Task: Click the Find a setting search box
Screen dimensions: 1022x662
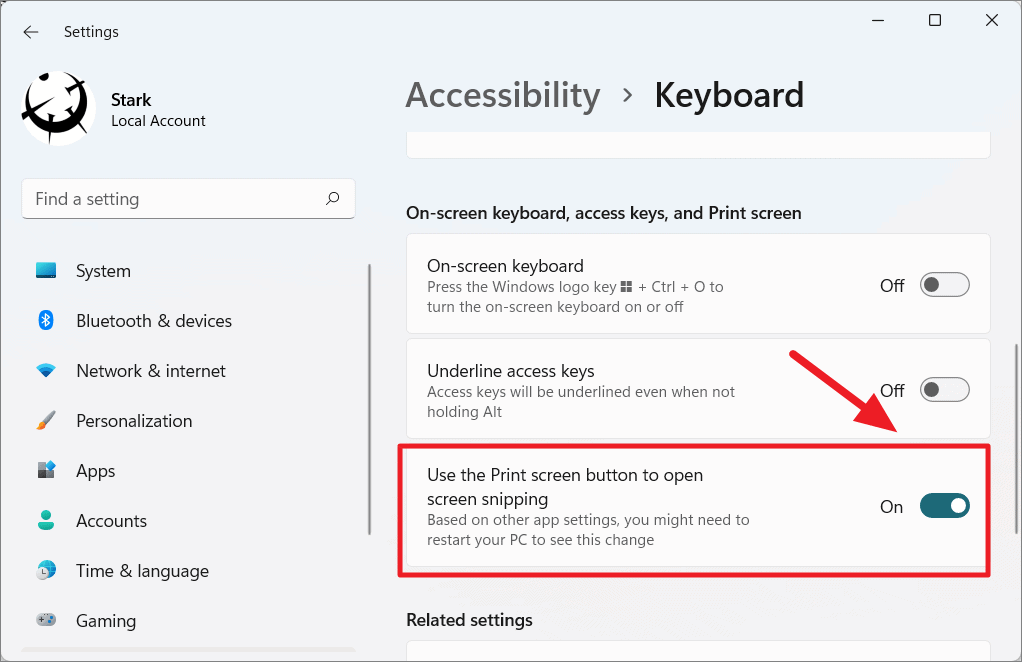Action: [x=175, y=199]
